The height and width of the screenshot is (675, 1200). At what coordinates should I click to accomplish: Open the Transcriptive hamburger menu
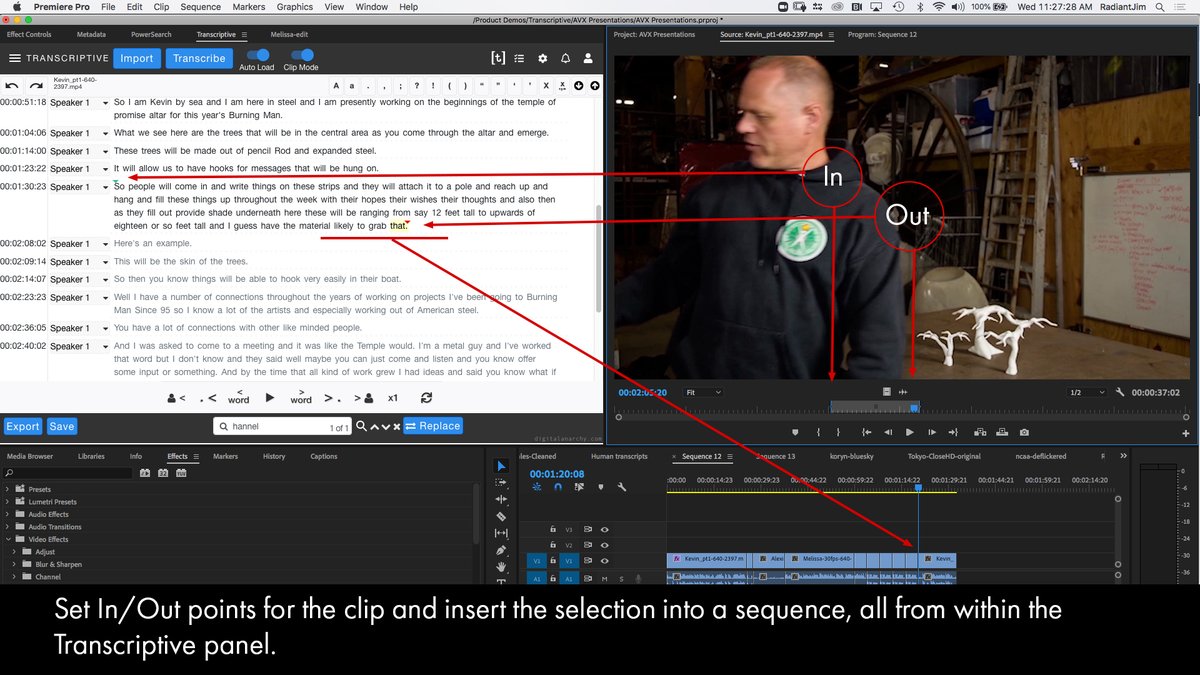click(x=14, y=58)
